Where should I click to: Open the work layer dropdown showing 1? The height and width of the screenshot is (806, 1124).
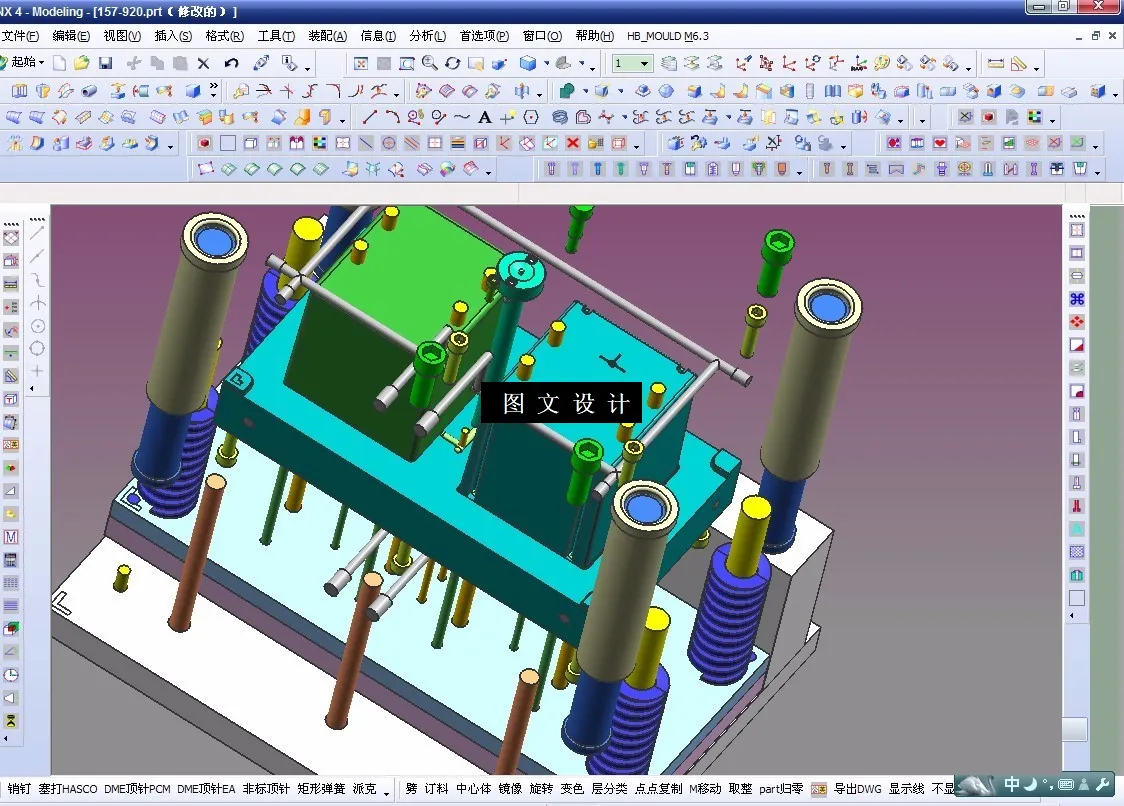click(x=643, y=62)
